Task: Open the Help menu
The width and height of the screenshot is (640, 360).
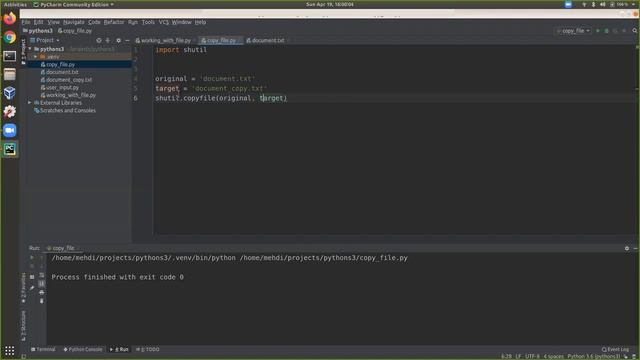Action: (x=200, y=22)
